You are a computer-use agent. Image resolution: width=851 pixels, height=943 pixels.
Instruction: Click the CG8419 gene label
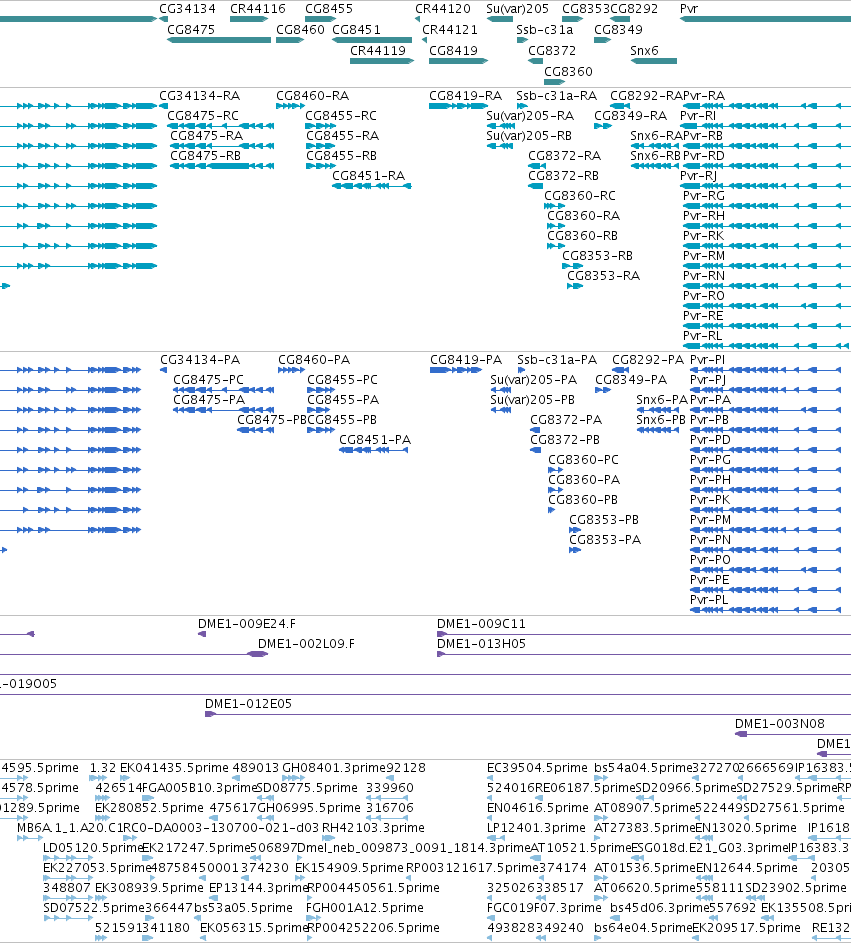click(453, 51)
